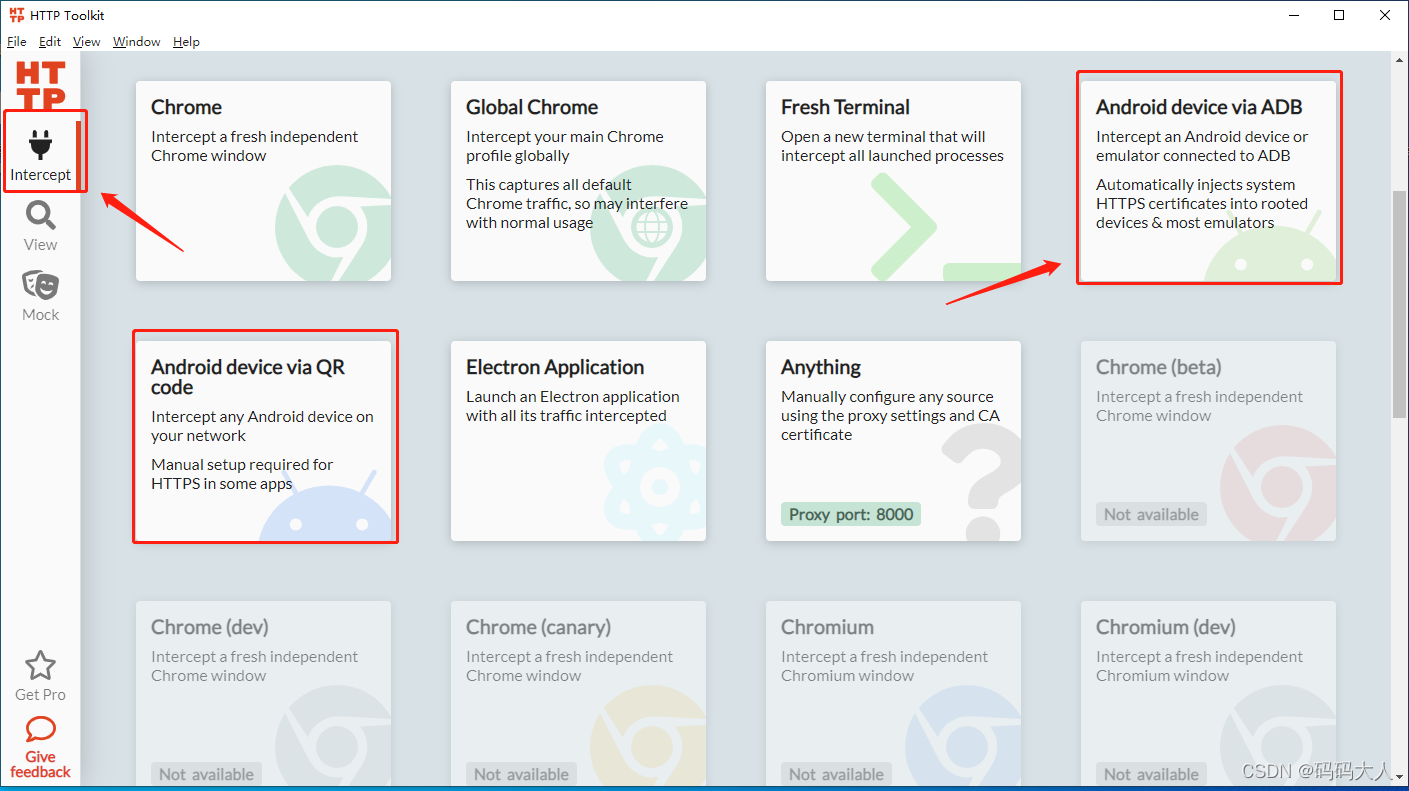Image resolution: width=1409 pixels, height=791 pixels.
Task: Click the Not available label on Chromium card
Action: tap(836, 774)
